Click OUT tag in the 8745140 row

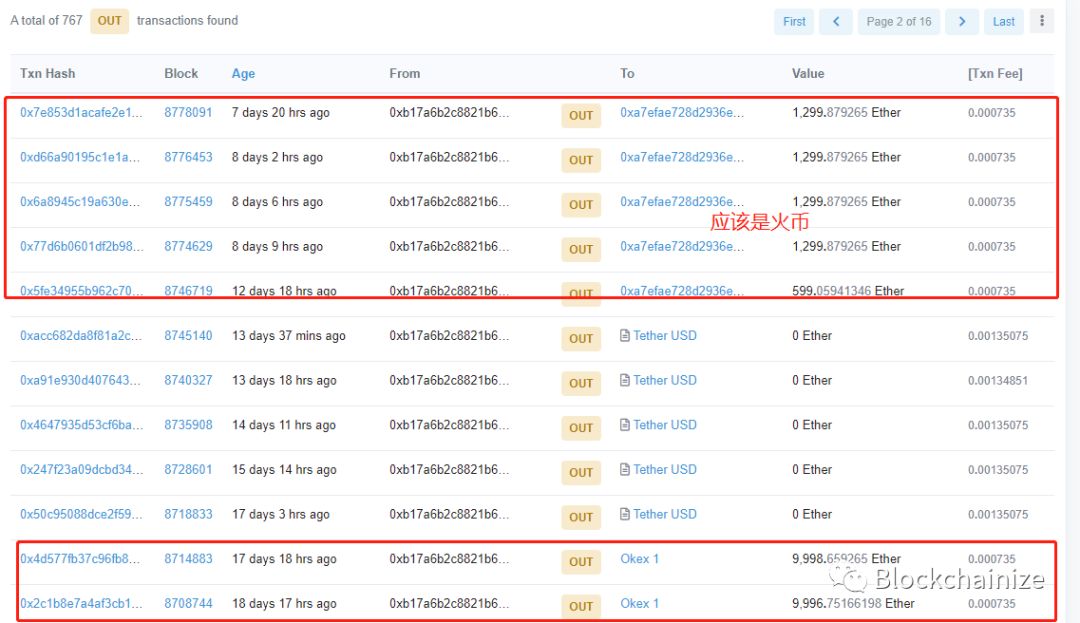coord(581,339)
